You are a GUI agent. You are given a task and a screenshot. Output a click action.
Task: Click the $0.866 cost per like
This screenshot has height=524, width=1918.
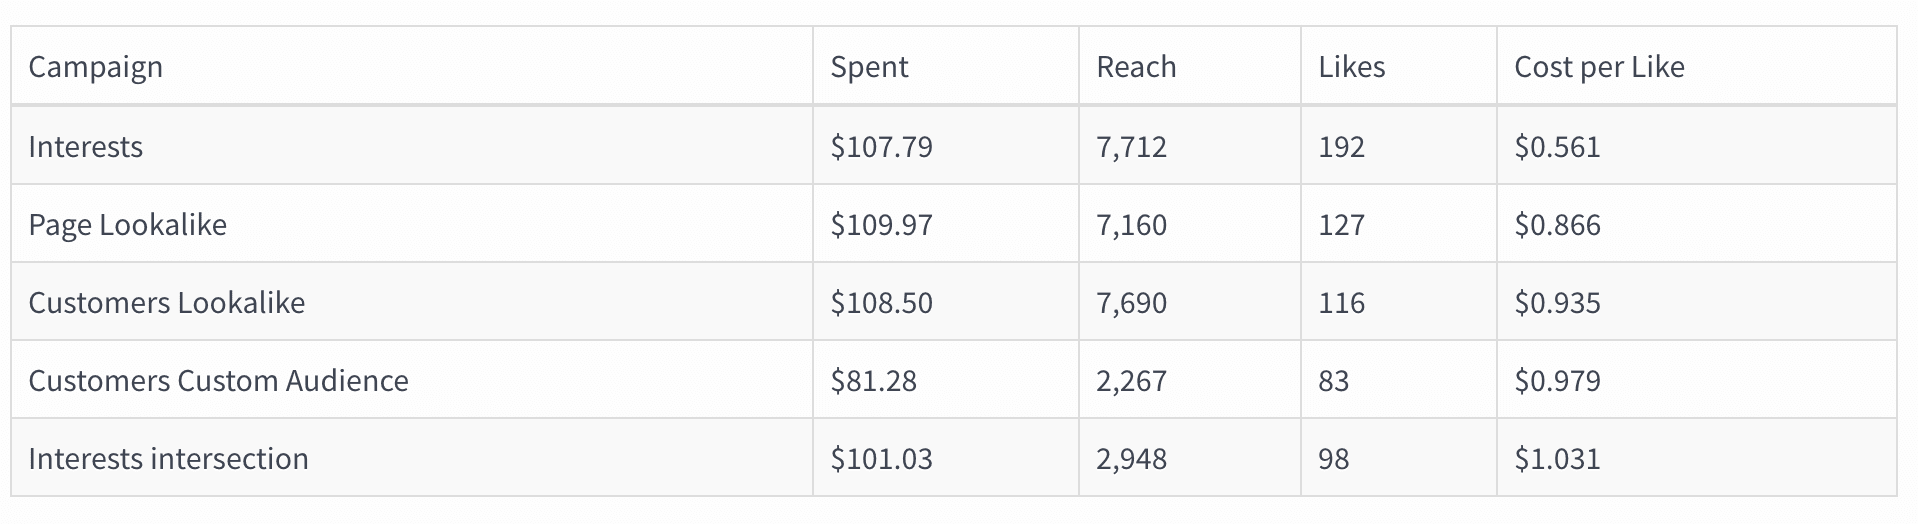pyautogui.click(x=1557, y=225)
